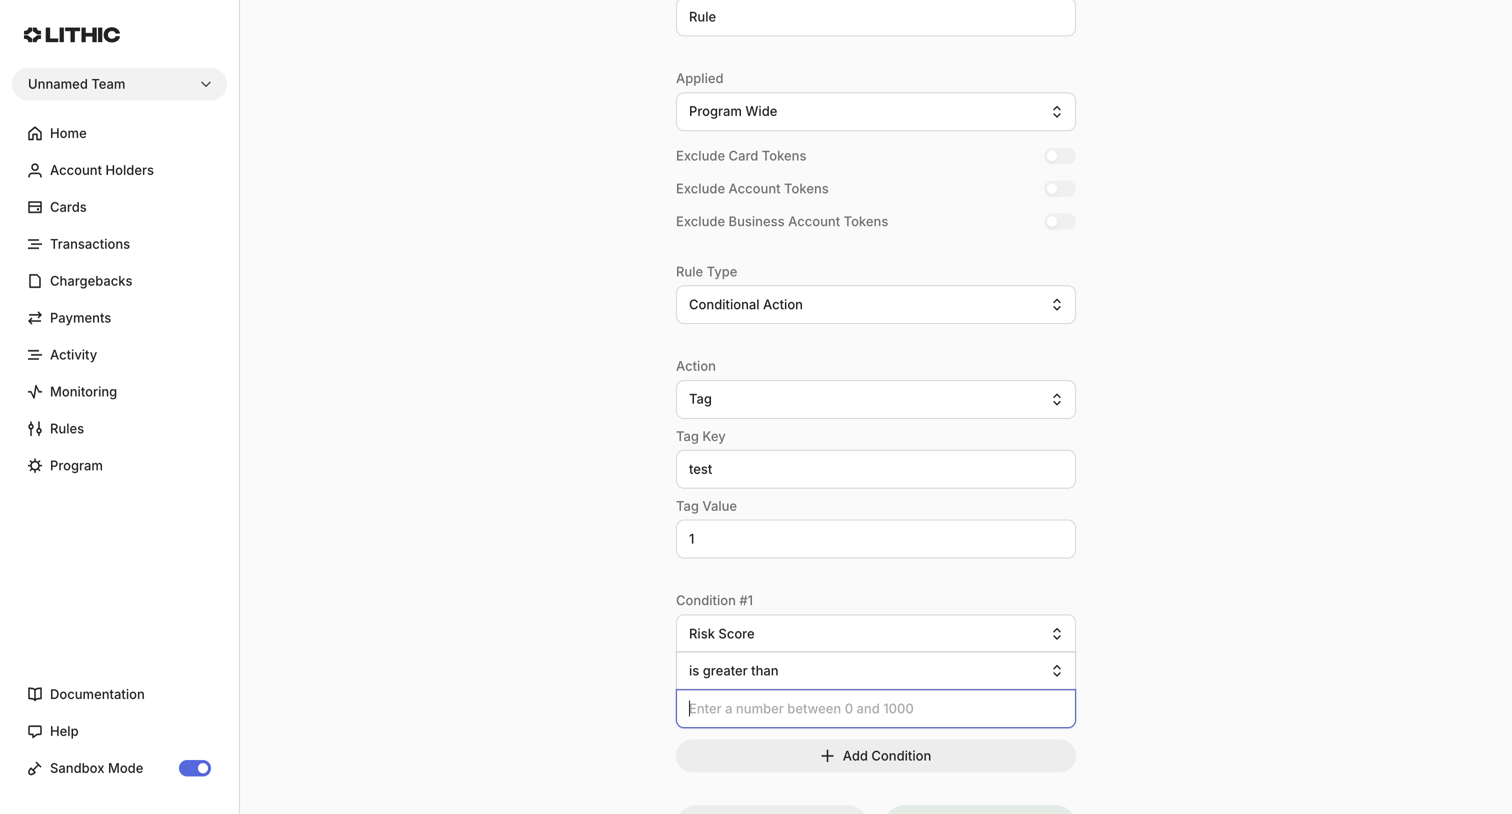Click the Monitoring pulse icon
The width and height of the screenshot is (1512, 814).
click(35, 392)
